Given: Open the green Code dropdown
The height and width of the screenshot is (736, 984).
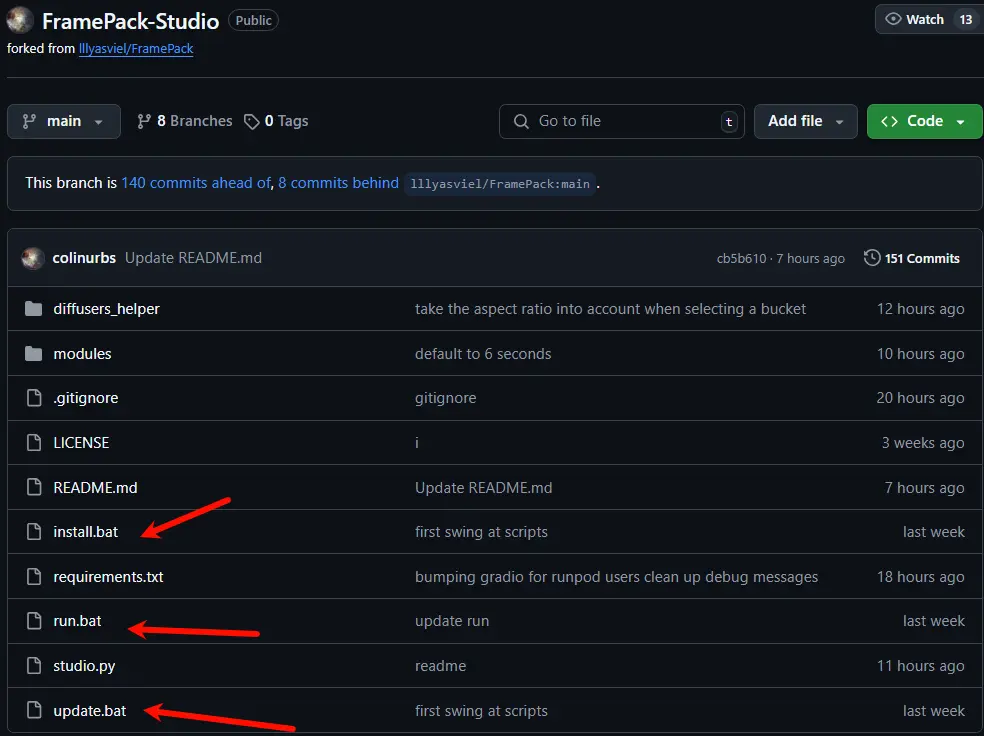Looking at the screenshot, I should (x=923, y=120).
